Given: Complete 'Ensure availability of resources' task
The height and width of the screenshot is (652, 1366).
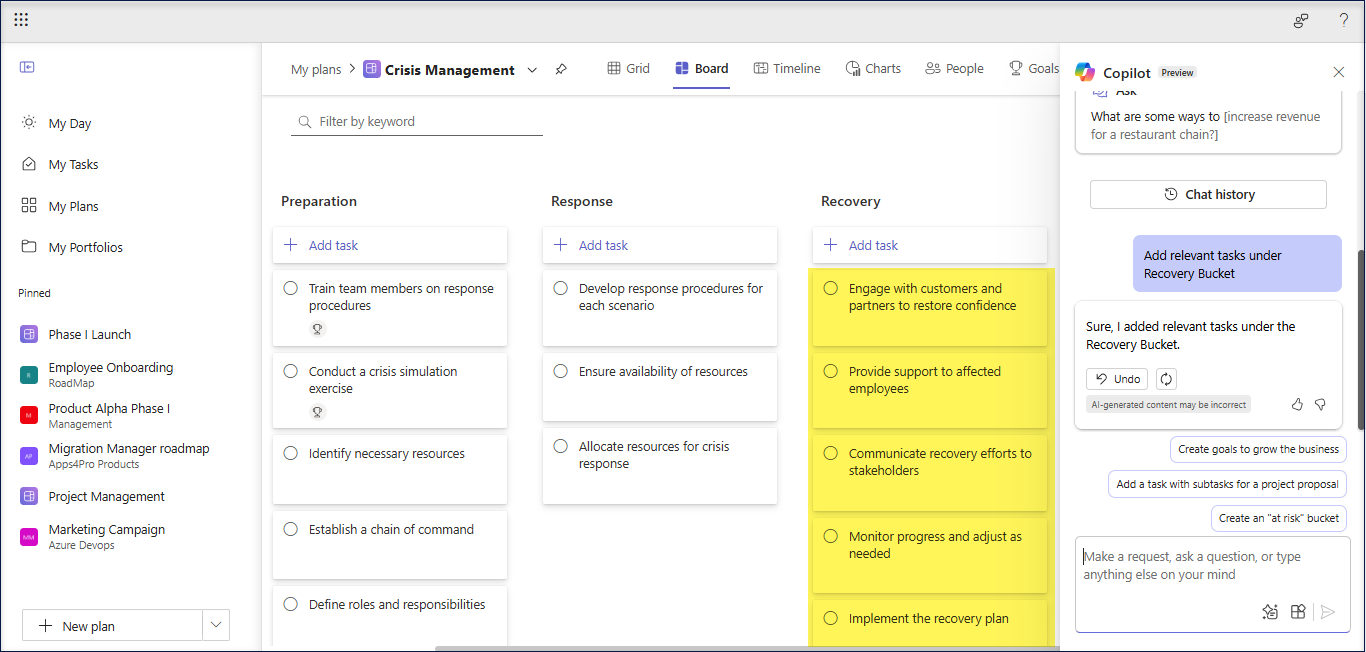Looking at the screenshot, I should tap(561, 371).
